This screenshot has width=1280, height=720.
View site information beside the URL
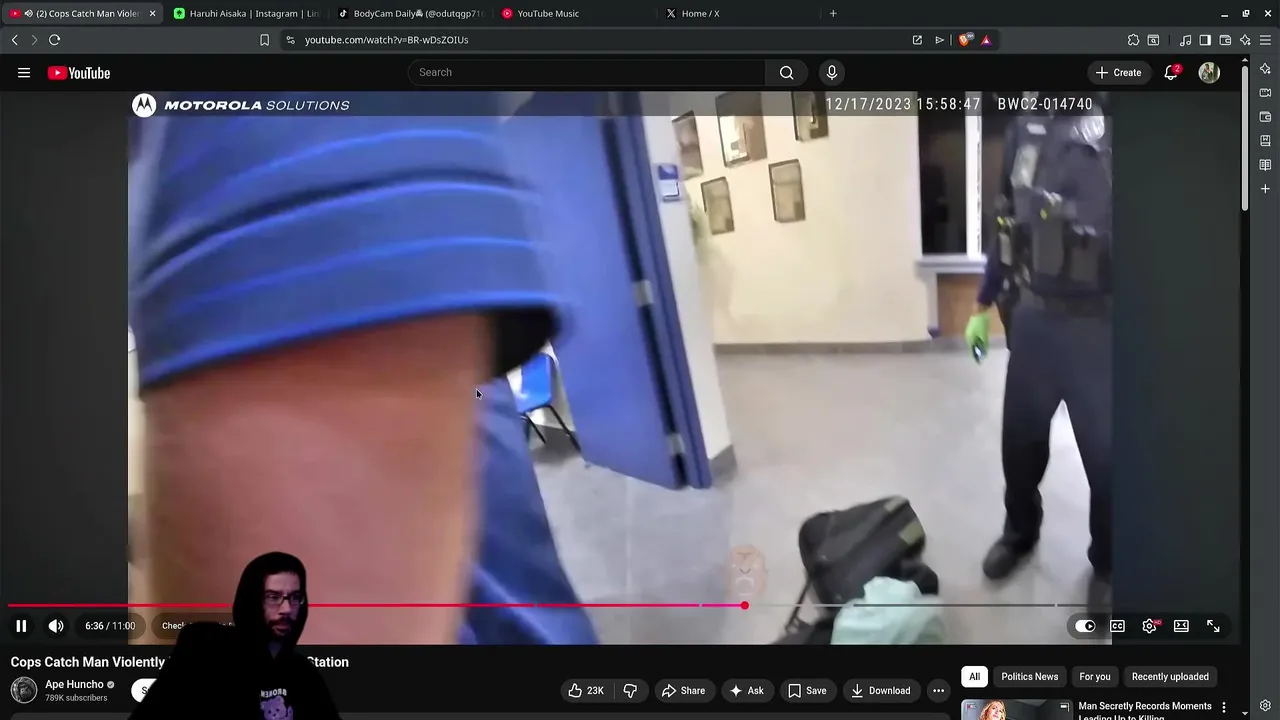(x=290, y=40)
